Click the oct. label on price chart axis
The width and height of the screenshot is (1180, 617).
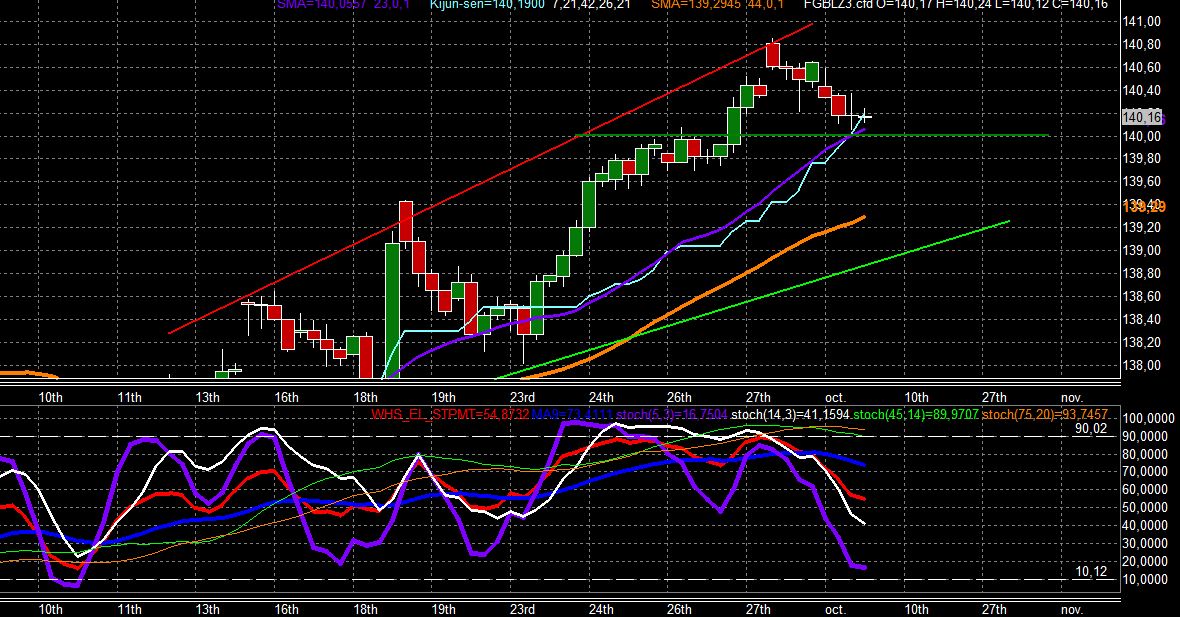[x=835, y=397]
